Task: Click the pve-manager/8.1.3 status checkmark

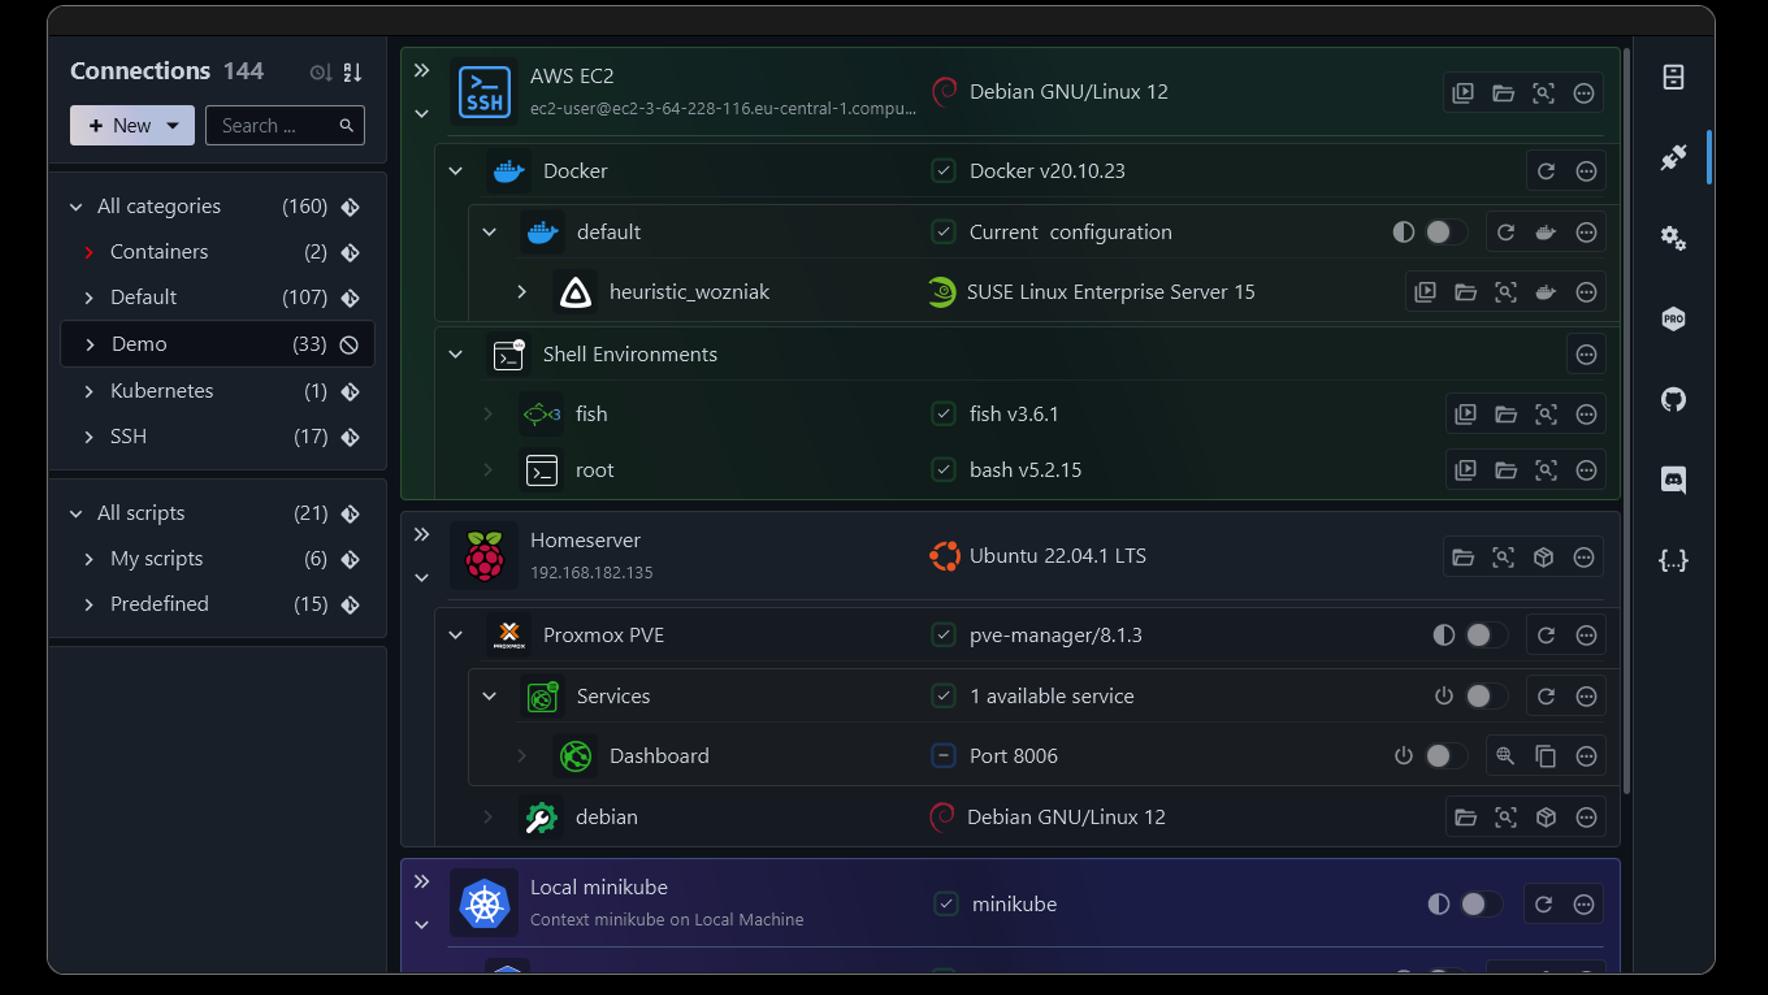Action: pyautogui.click(x=943, y=635)
